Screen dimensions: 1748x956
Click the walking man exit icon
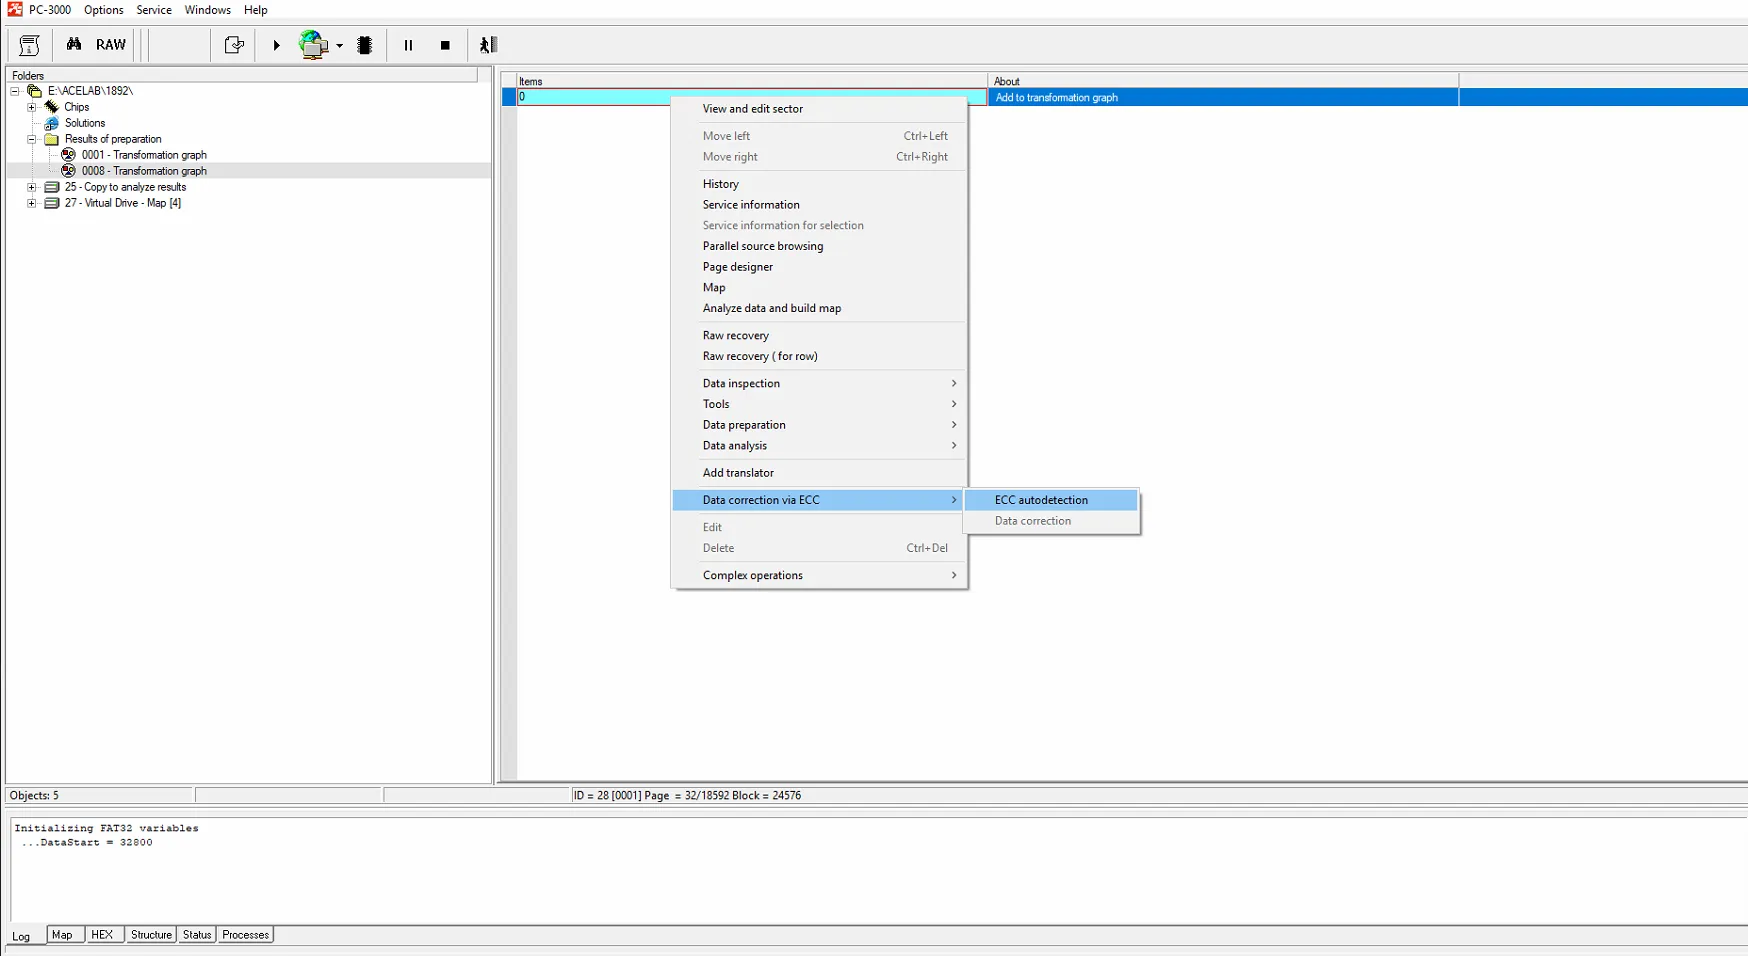pos(488,45)
